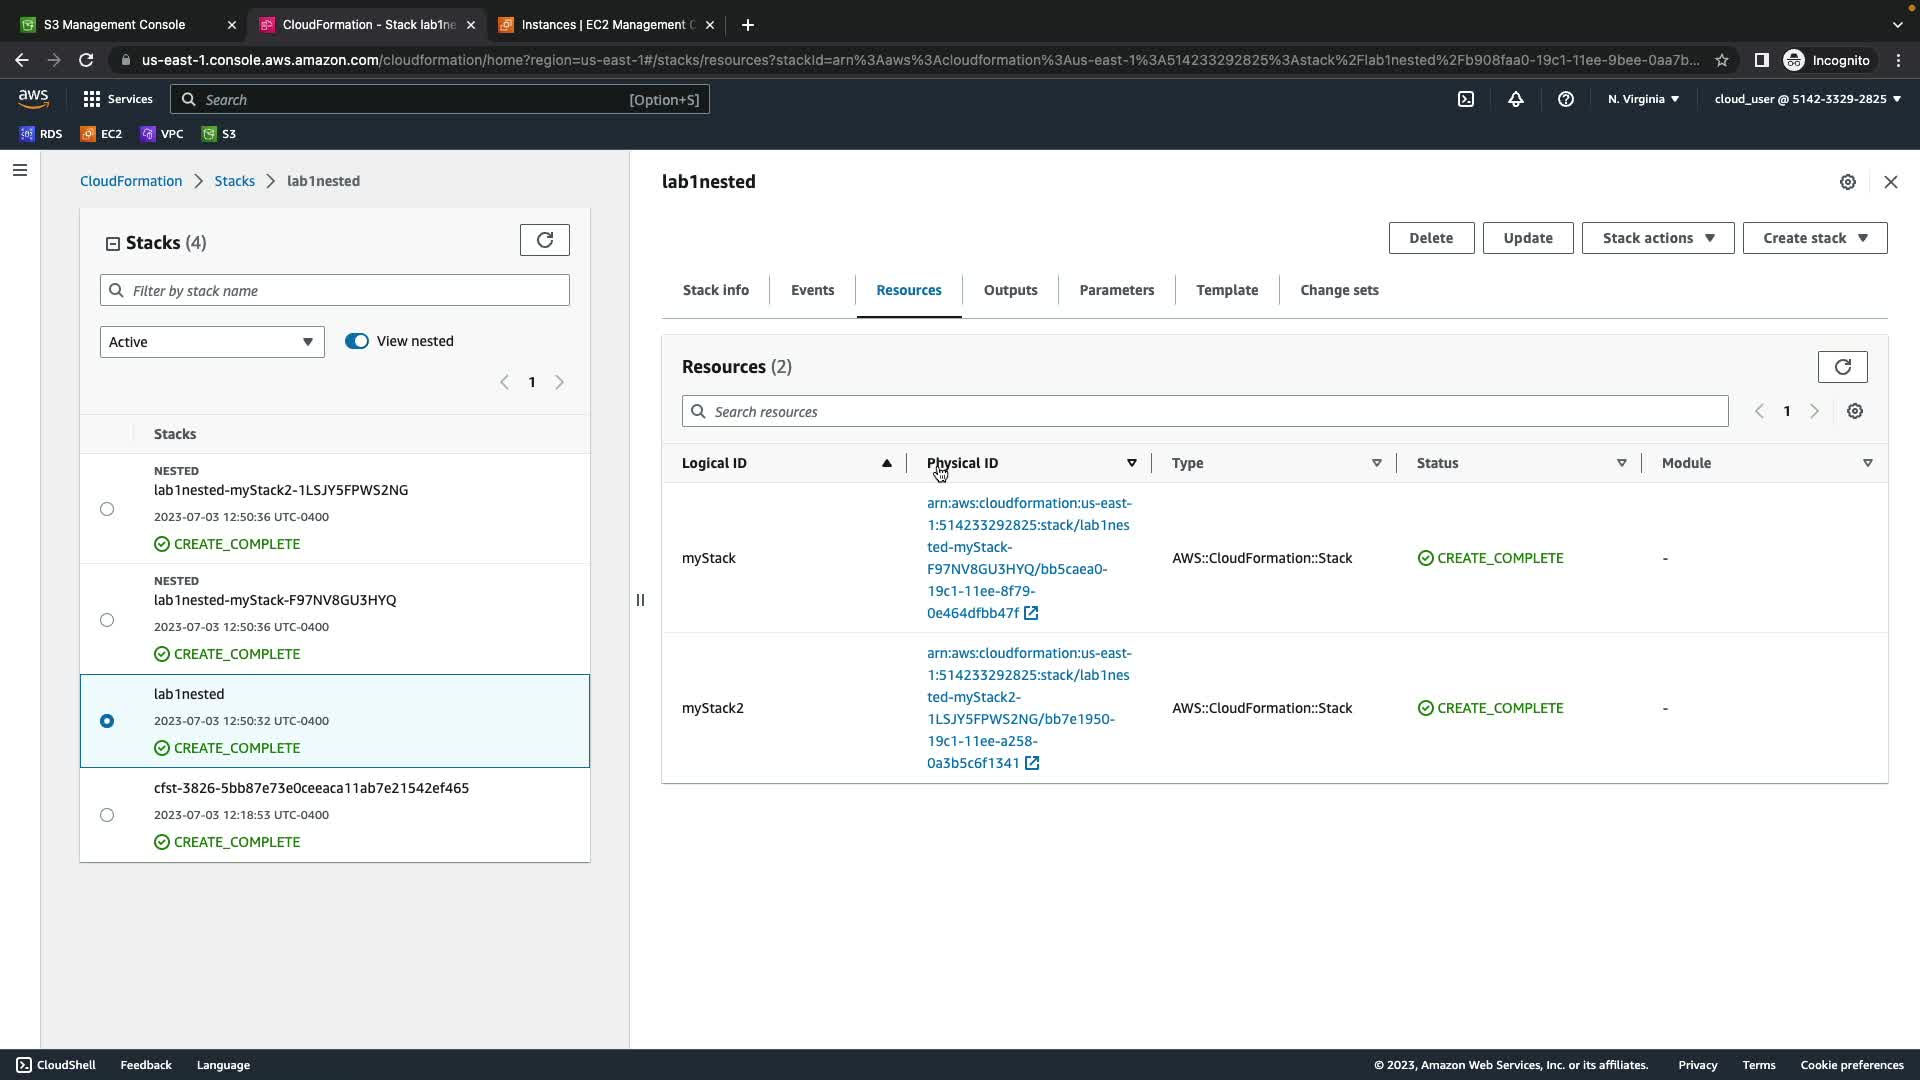Screen dimensions: 1920x1080
Task: Open the notifications bell icon
Action: click(x=1515, y=99)
